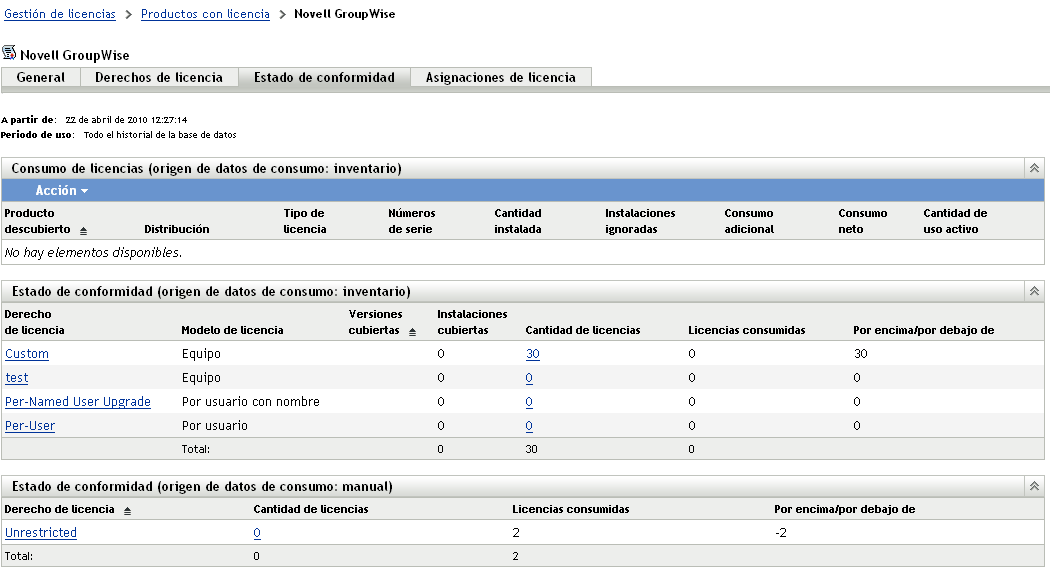Screen dimensions: 1050x571
Task: Click the Per-User entitlement link
Action: [30, 426]
